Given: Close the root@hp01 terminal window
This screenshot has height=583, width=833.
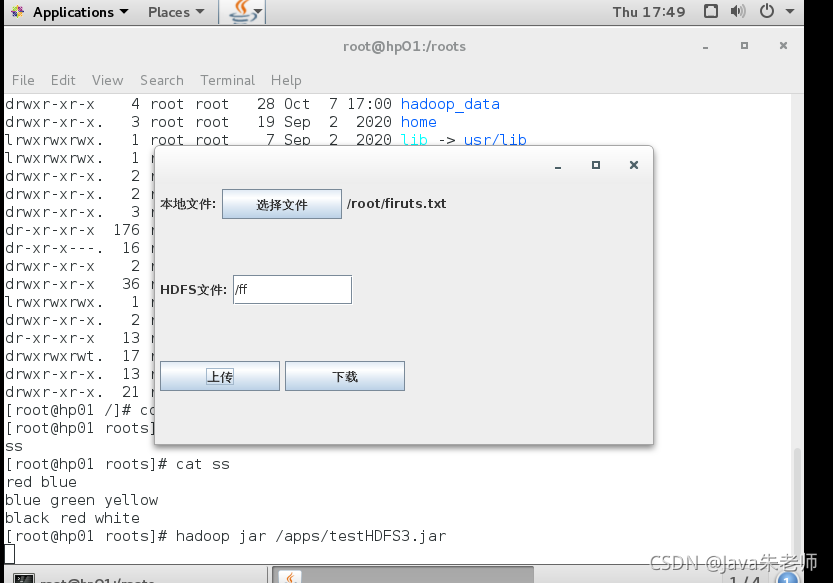Looking at the screenshot, I should pos(783,46).
